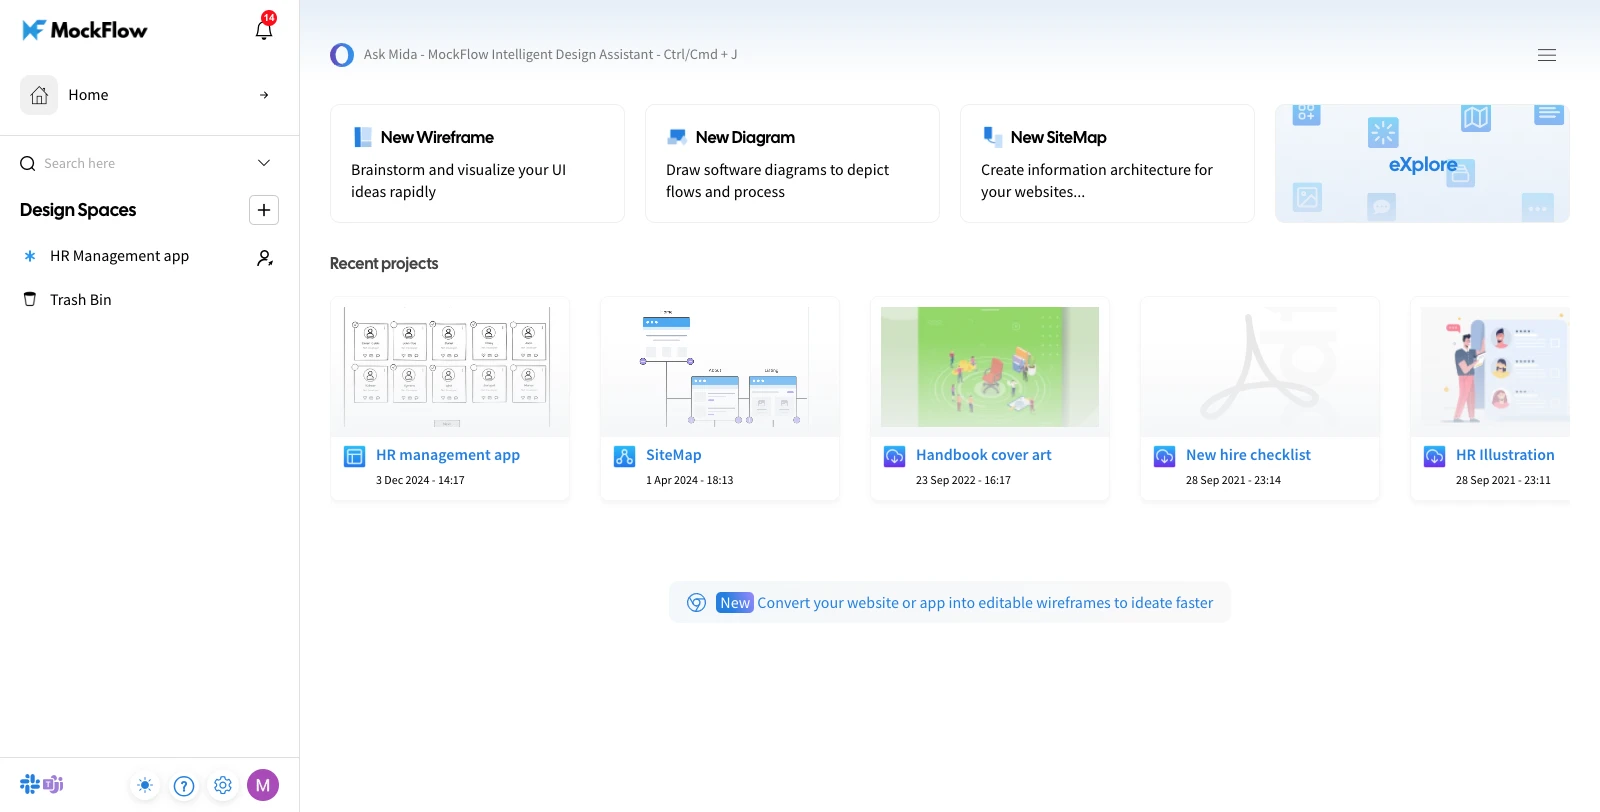1600x812 pixels.
Task: Open the user profile avatar M
Action: pos(263,785)
